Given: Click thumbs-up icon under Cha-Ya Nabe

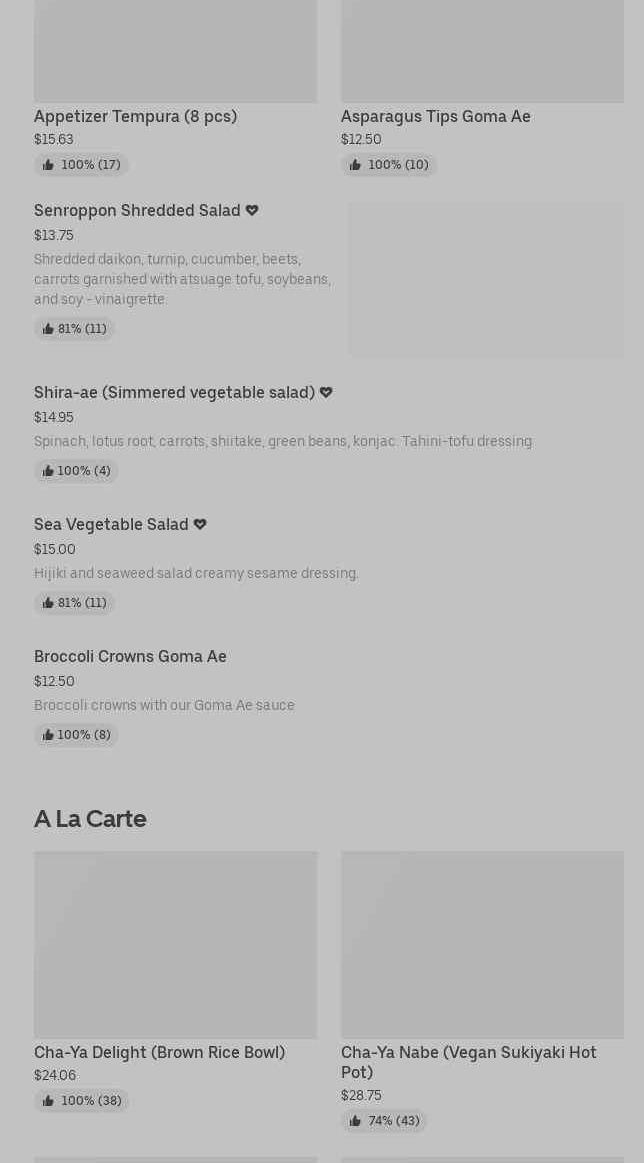Looking at the screenshot, I should [355, 1121].
